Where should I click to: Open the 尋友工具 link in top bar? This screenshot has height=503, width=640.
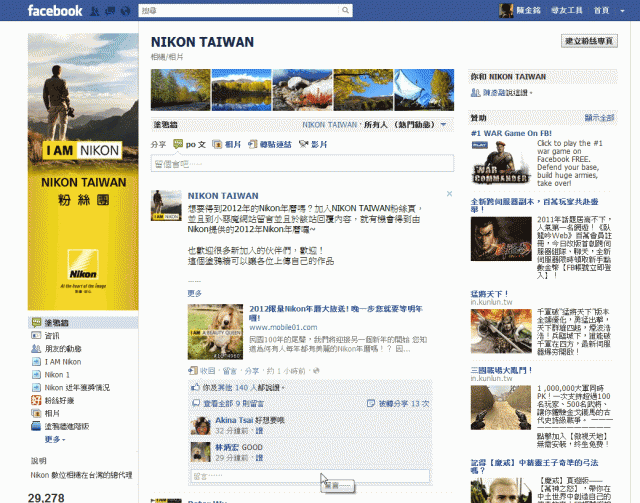(x=567, y=10)
